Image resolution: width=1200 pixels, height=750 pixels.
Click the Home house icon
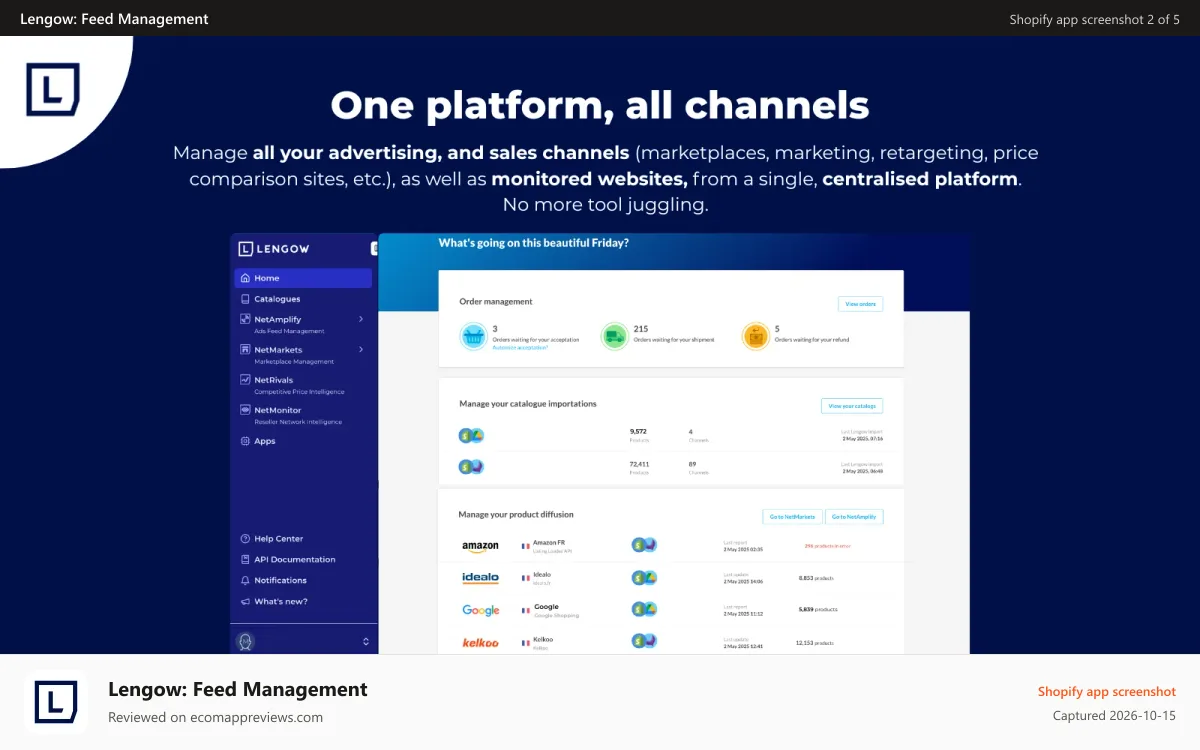(x=245, y=278)
